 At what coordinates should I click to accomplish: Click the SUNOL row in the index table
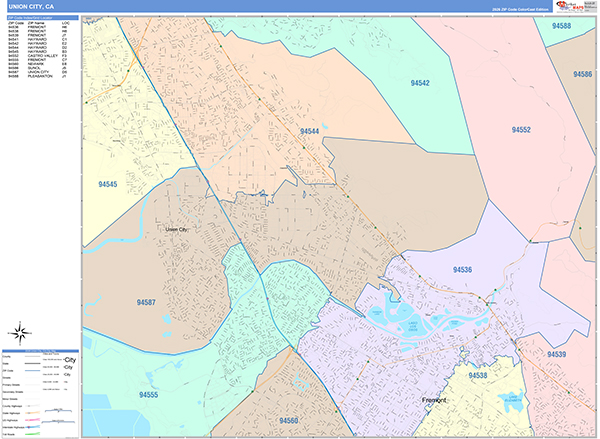(x=38, y=68)
